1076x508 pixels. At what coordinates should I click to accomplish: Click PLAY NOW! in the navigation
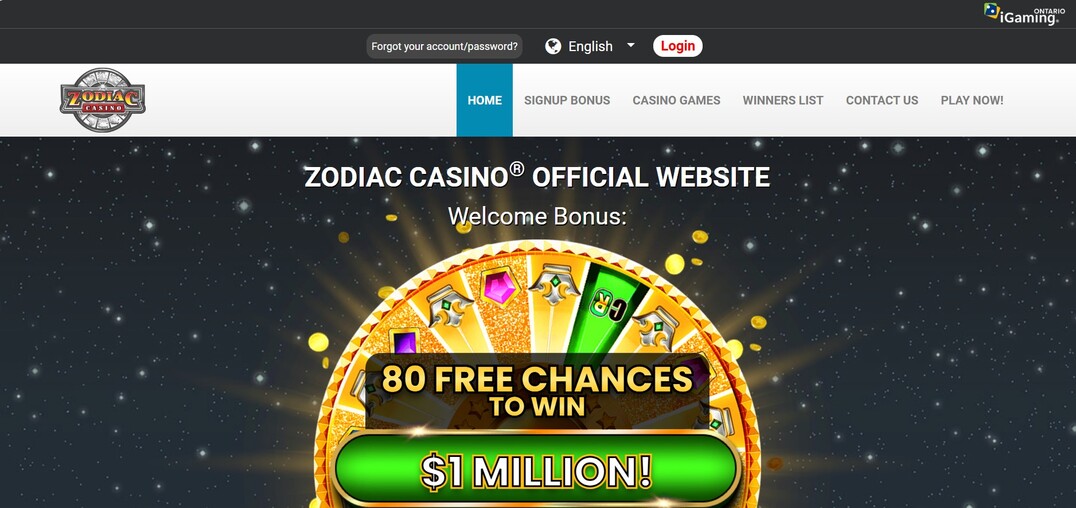click(972, 100)
